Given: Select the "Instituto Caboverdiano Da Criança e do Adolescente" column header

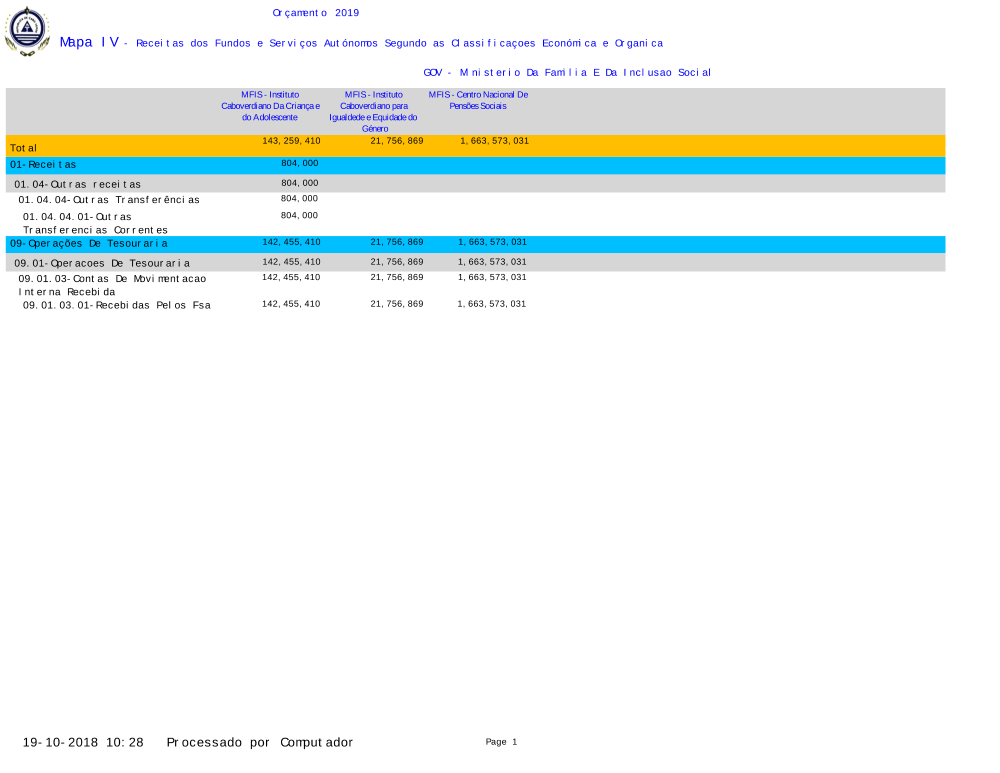Looking at the screenshot, I should (x=270, y=106).
